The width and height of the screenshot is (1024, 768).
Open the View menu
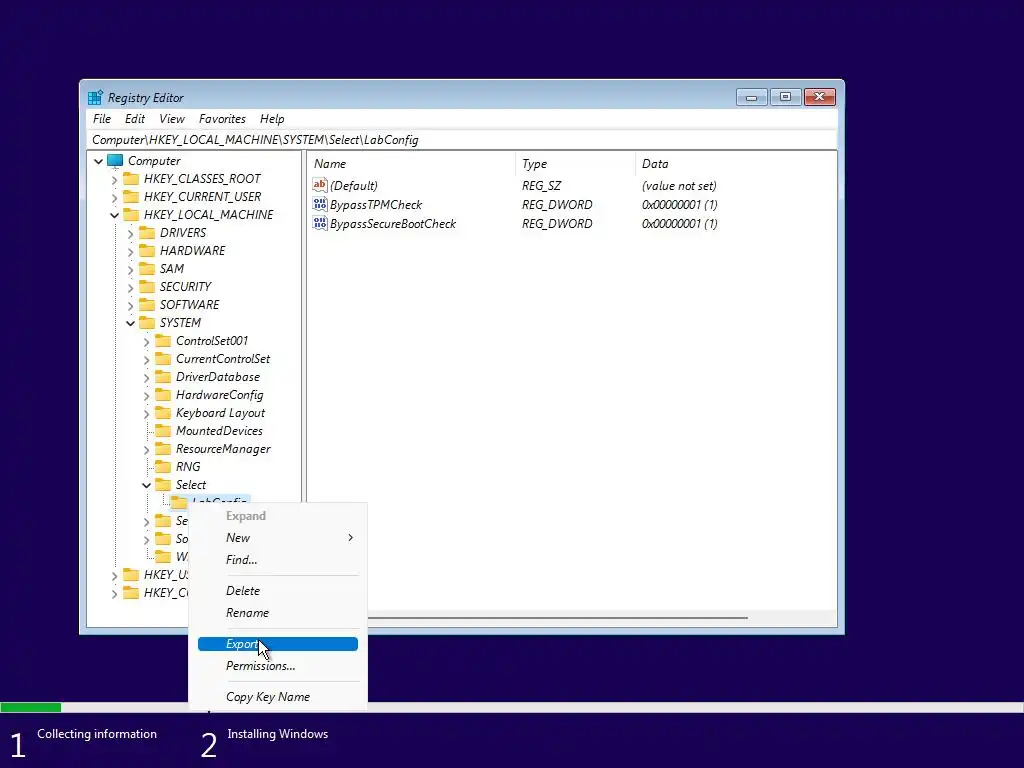pos(172,119)
